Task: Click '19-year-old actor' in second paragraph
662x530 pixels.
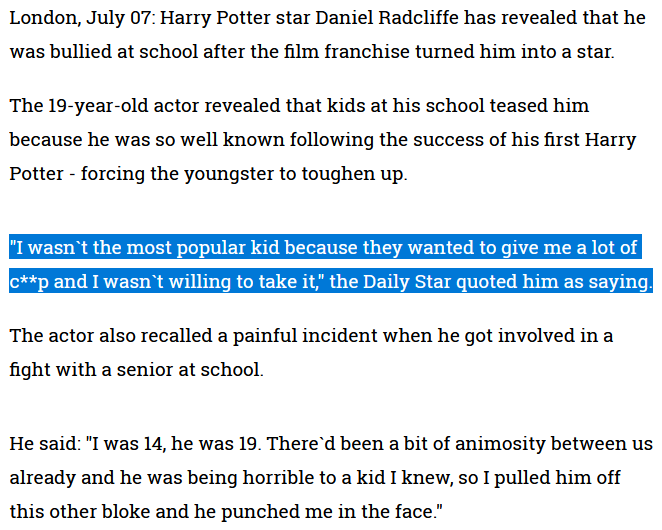Action: pyautogui.click(x=123, y=106)
